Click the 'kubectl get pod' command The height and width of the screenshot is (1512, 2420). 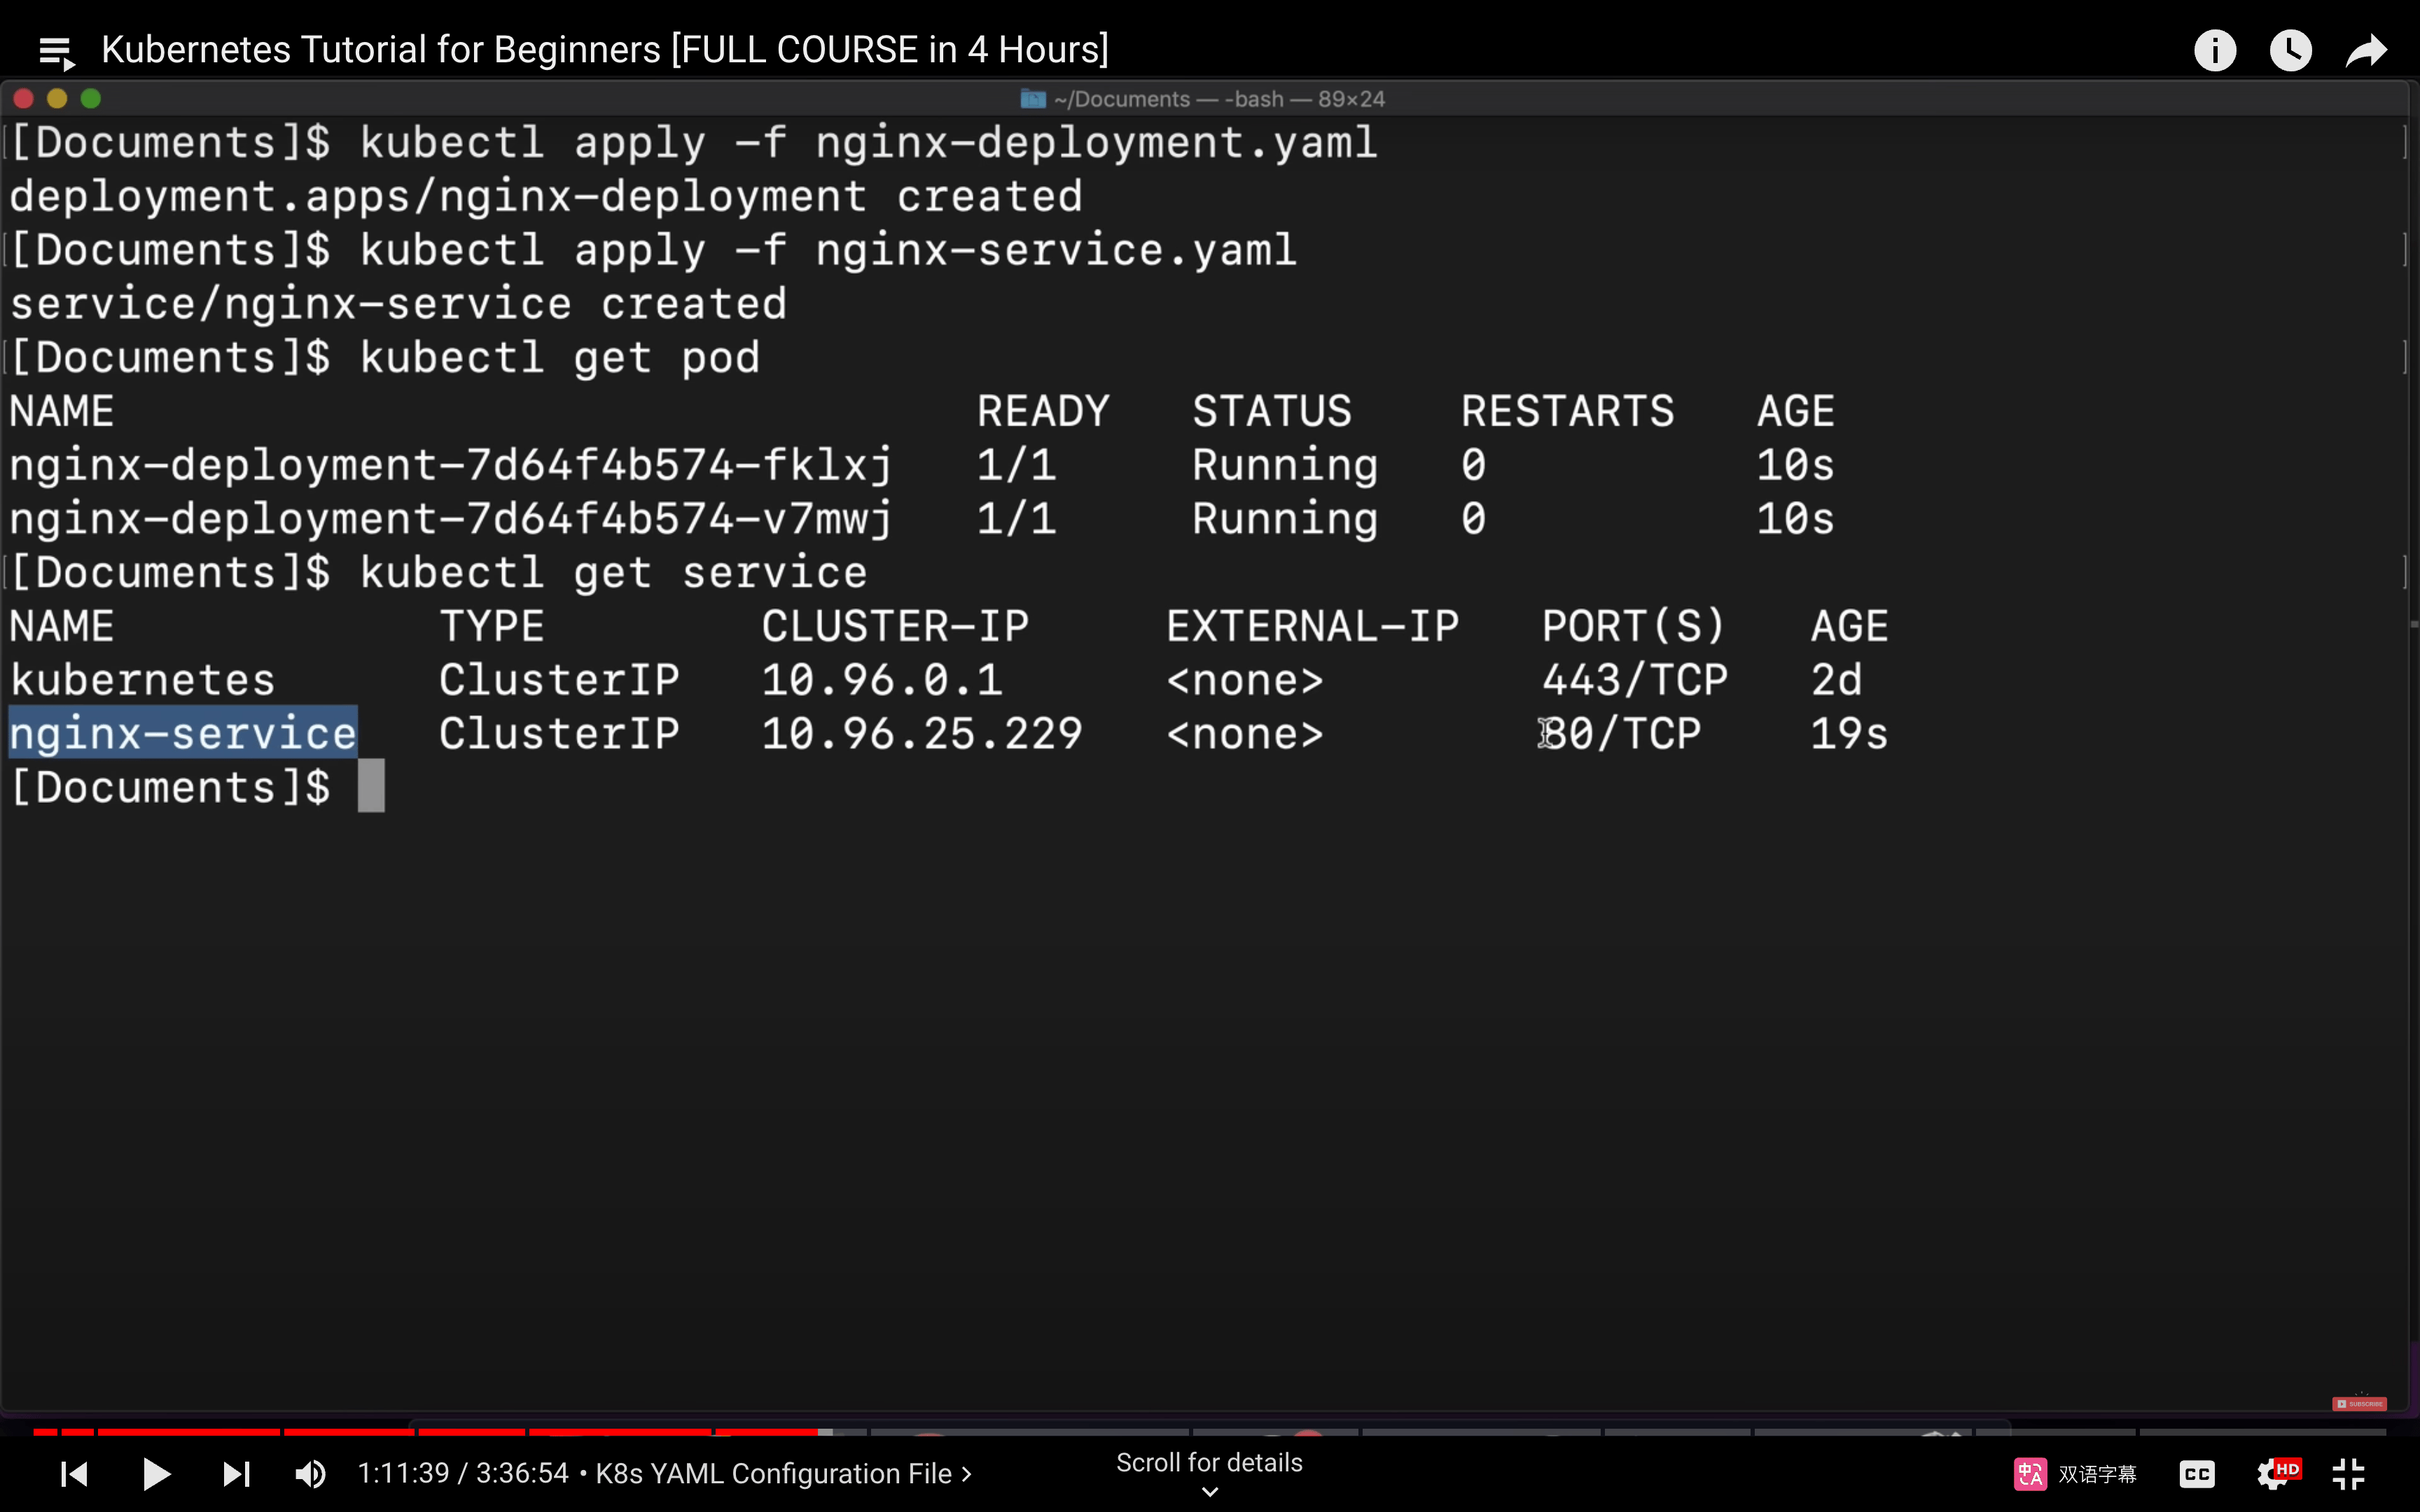pyautogui.click(x=560, y=358)
